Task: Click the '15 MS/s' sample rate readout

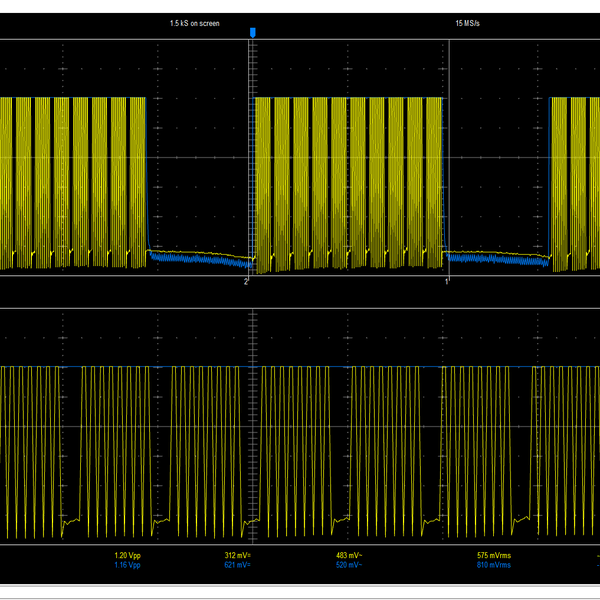Action: [x=467, y=23]
